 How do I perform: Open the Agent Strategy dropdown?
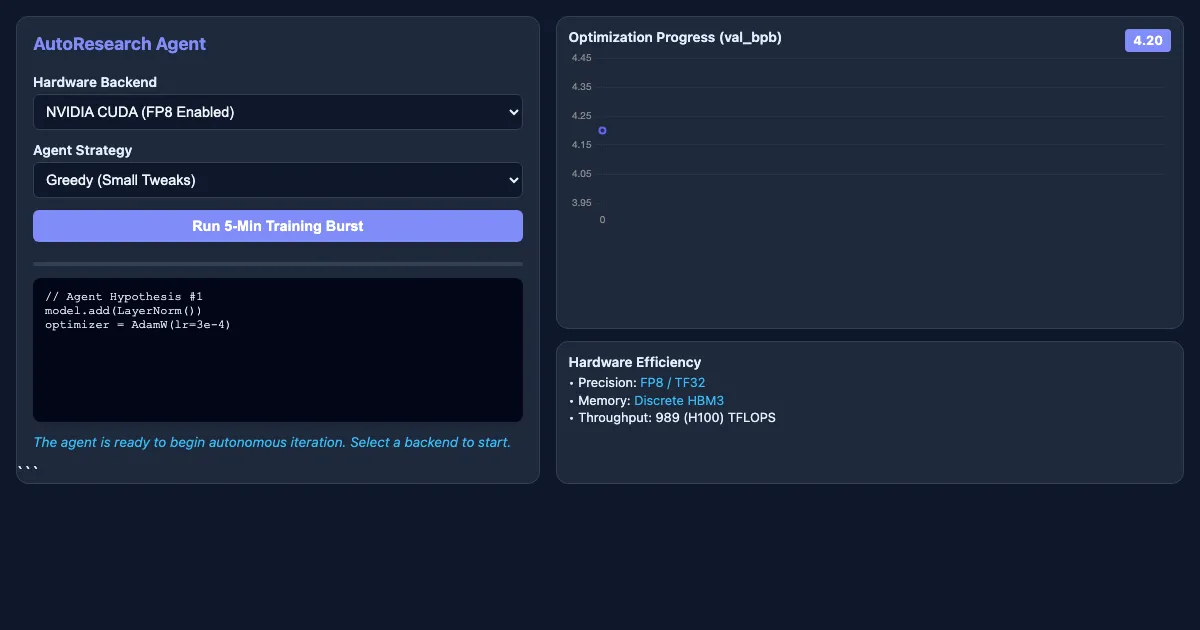278,180
